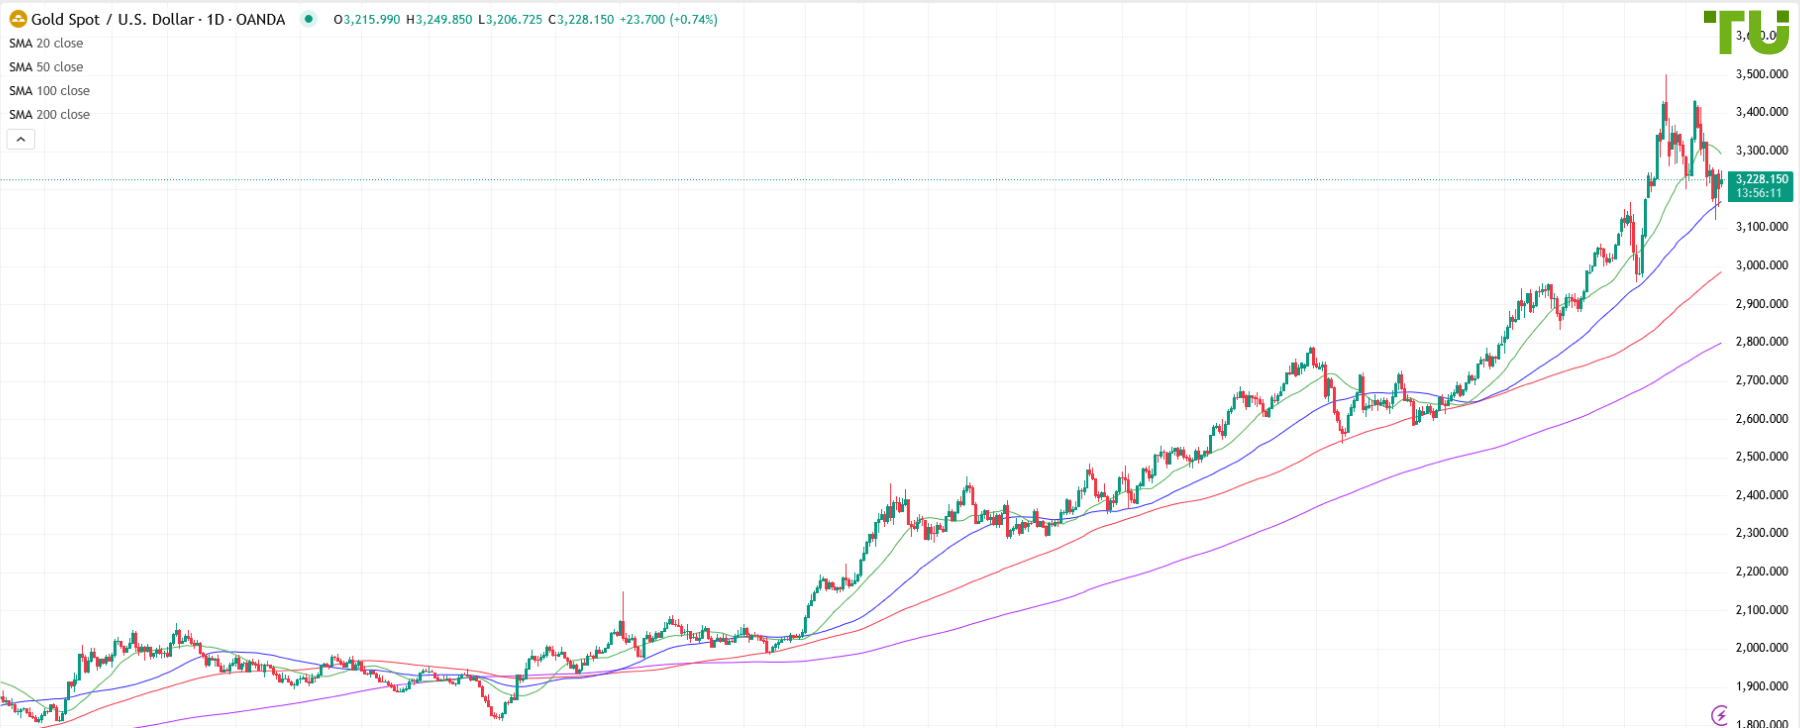Image resolution: width=1800 pixels, height=728 pixels.
Task: Select the SMA 50 close indicator
Action: click(x=46, y=67)
